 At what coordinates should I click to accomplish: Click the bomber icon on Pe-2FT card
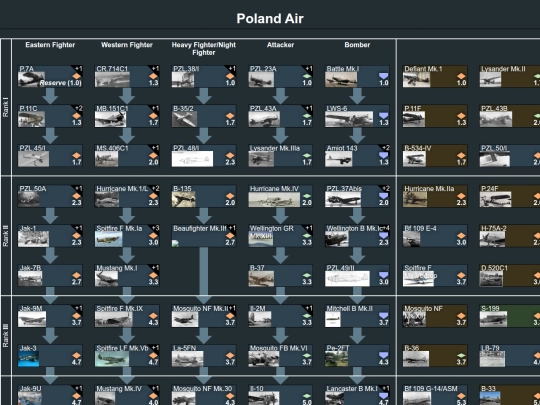click(x=384, y=355)
